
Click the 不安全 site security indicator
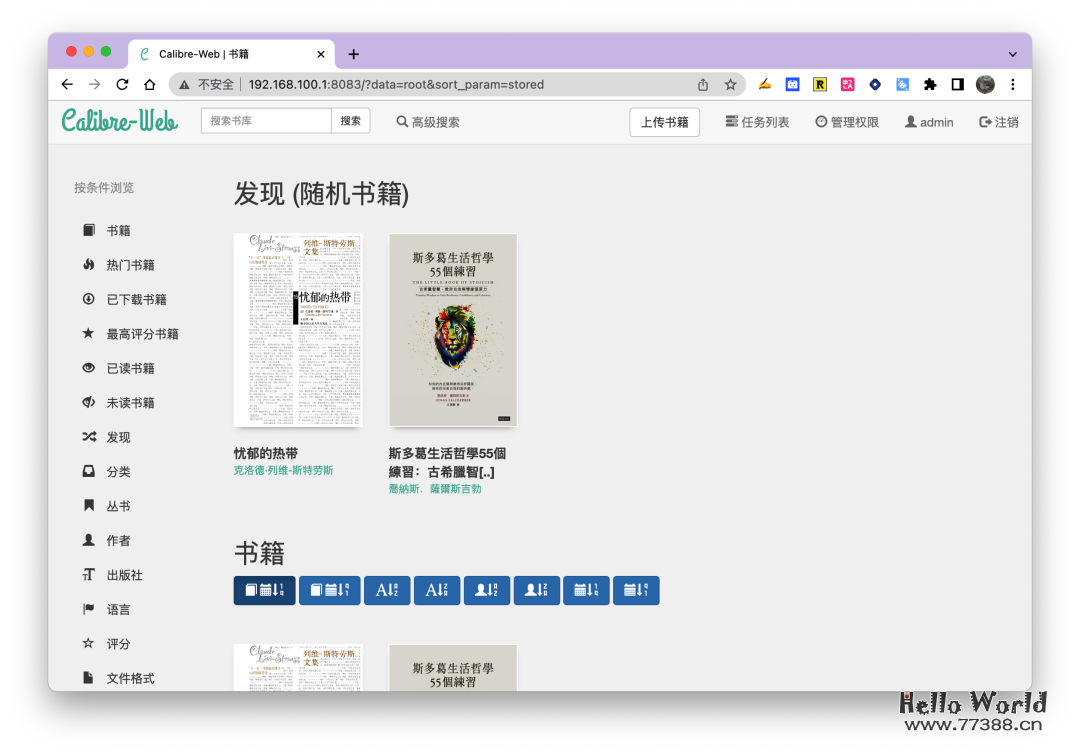pyautogui.click(x=207, y=84)
